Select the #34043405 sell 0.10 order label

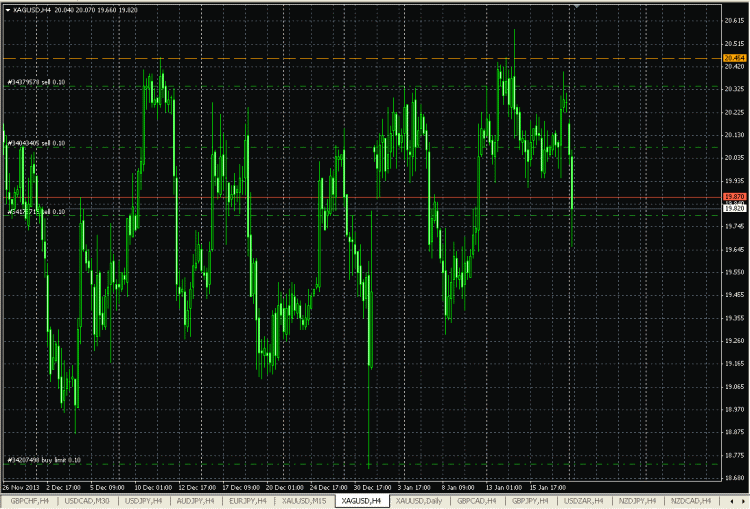pyautogui.click(x=36, y=143)
